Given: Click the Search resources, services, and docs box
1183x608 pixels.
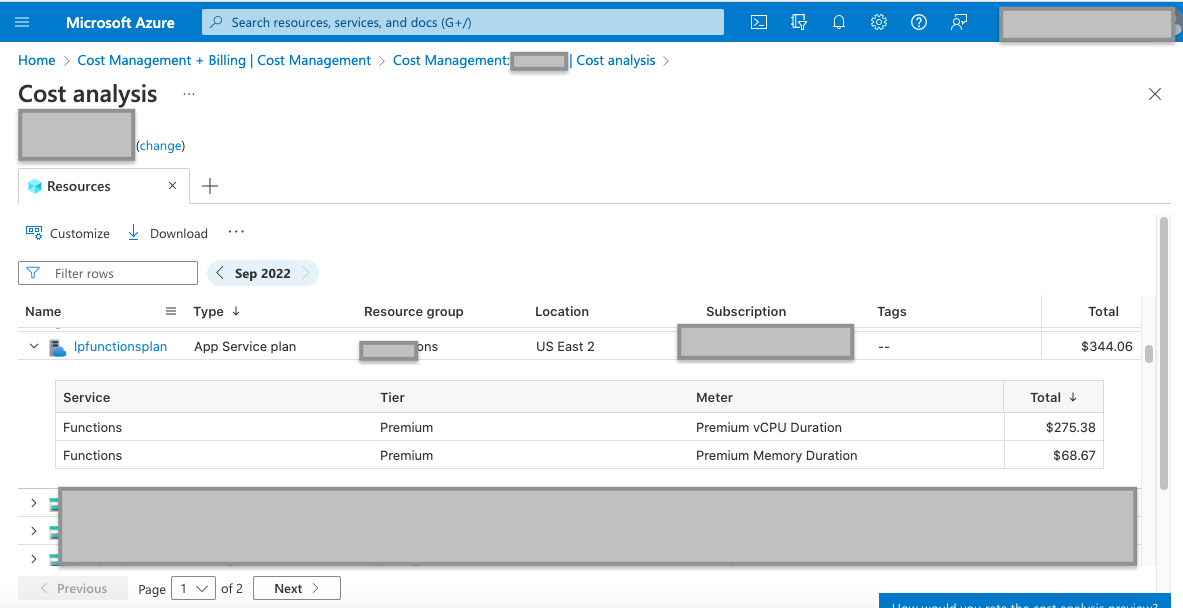Looking at the screenshot, I should click(x=462, y=22).
